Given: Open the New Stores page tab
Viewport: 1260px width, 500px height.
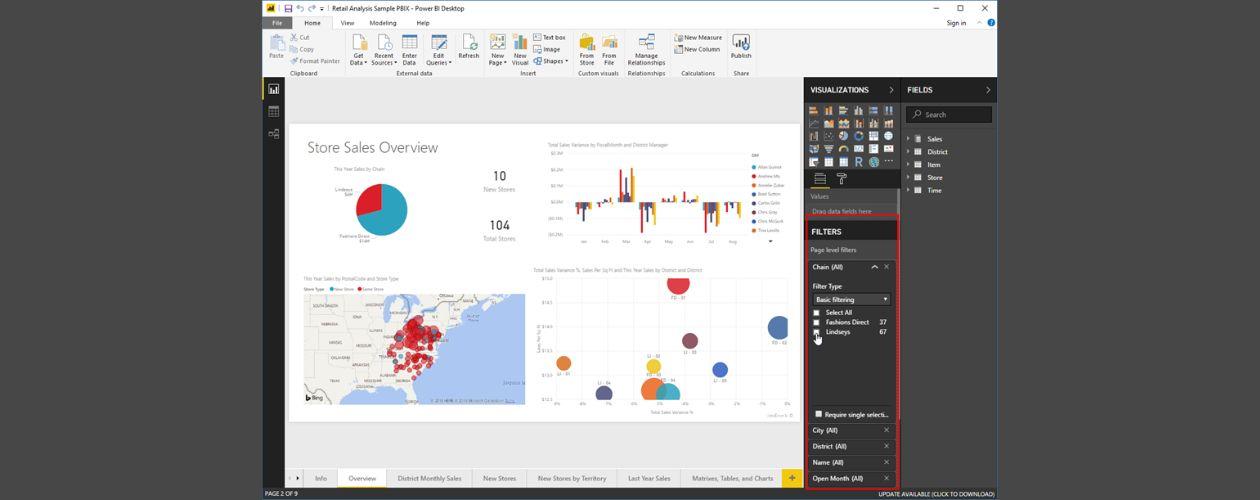Looking at the screenshot, I should coord(500,478).
